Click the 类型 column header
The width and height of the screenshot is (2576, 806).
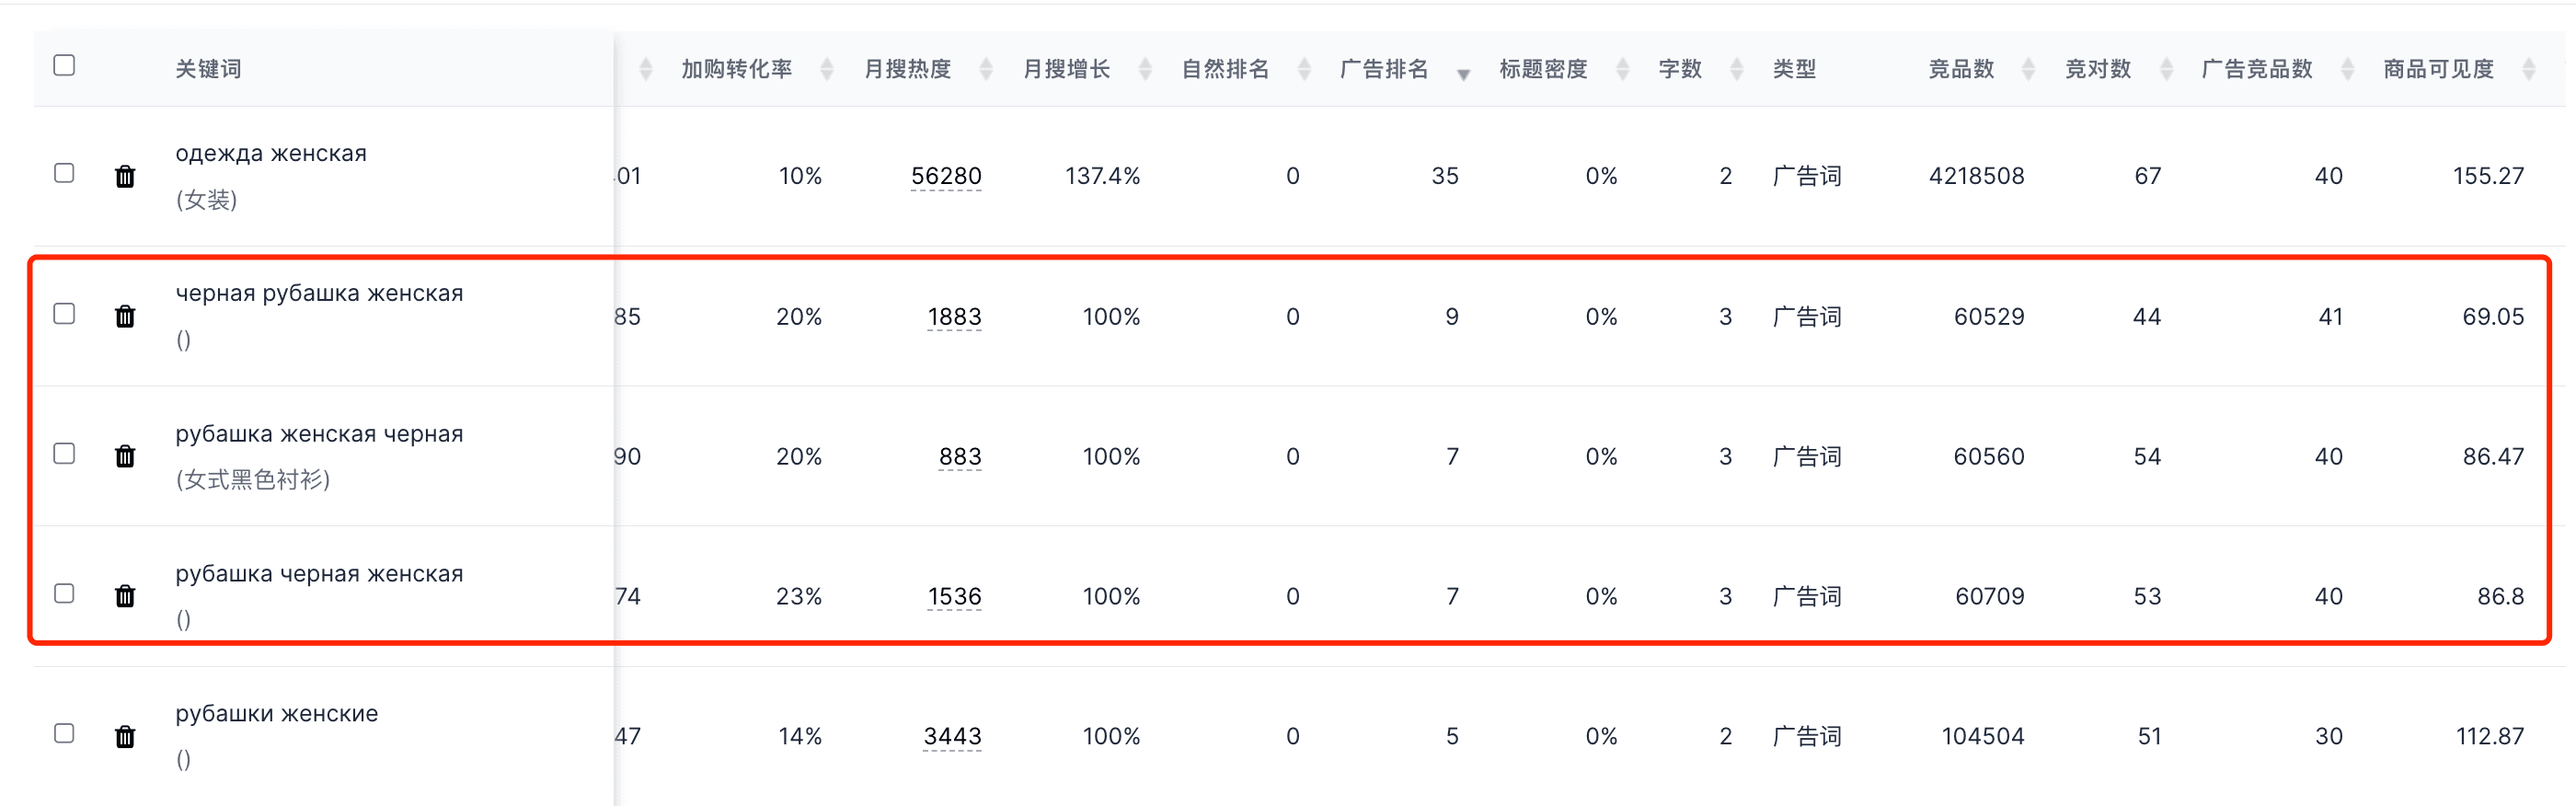1794,69
